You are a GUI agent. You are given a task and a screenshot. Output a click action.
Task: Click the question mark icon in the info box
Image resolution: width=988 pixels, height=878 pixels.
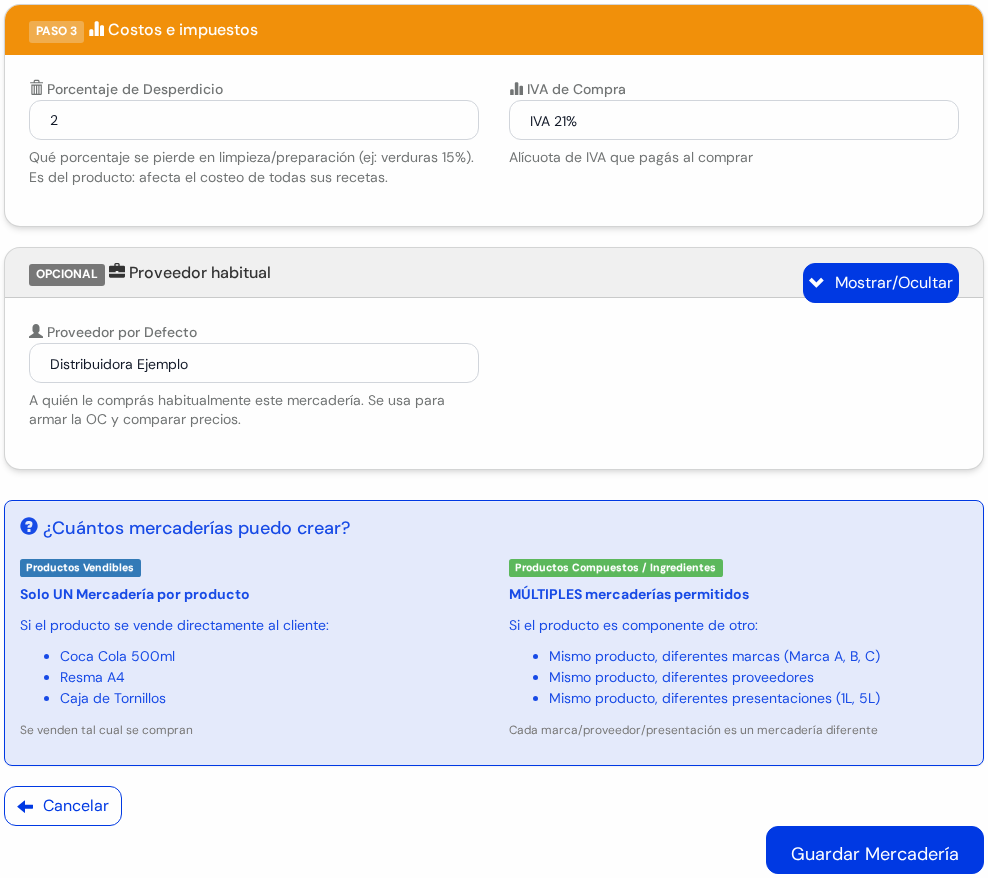pyautogui.click(x=29, y=526)
